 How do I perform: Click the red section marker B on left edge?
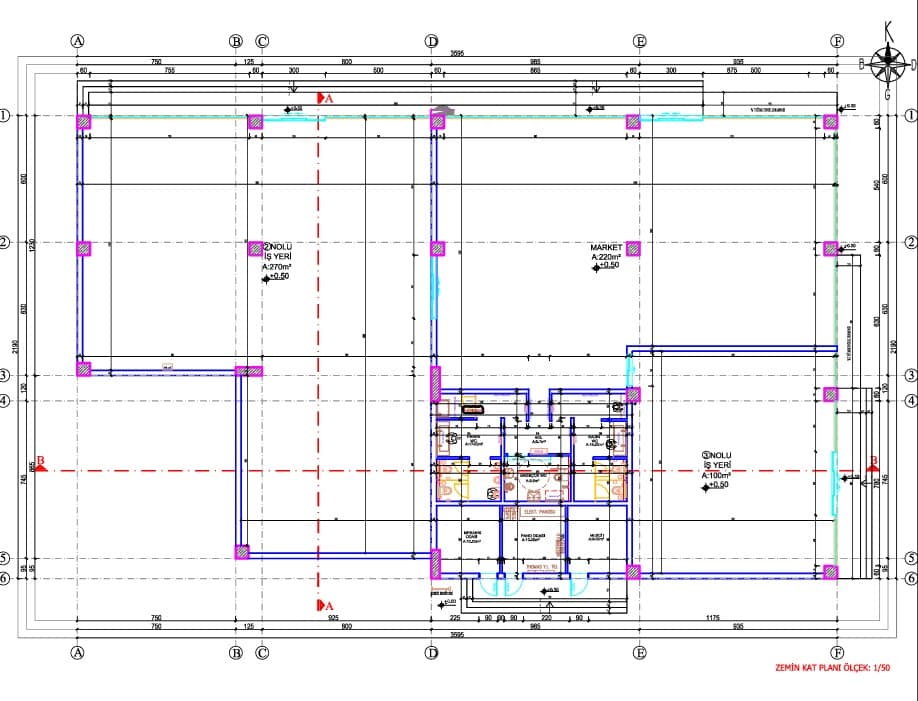pos(40,464)
